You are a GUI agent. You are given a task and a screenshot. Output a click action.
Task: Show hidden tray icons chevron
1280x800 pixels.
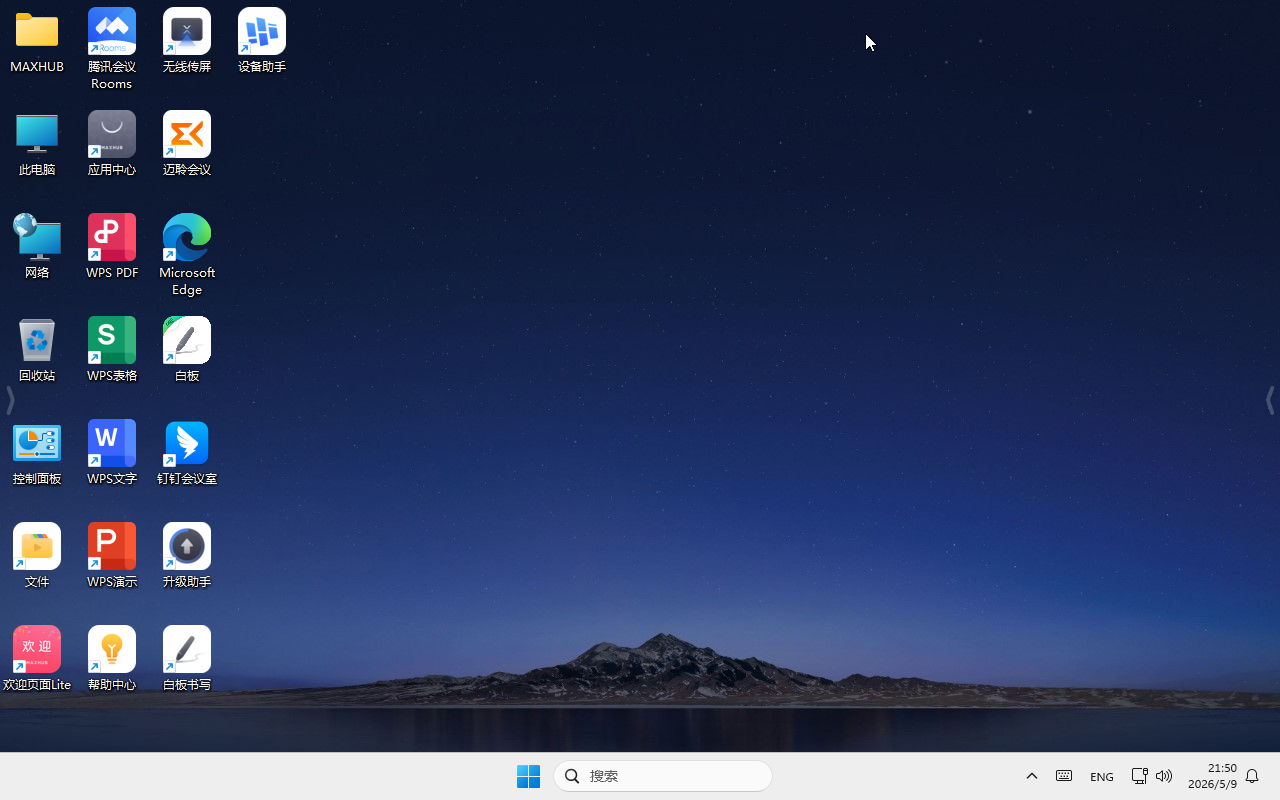coord(1032,776)
